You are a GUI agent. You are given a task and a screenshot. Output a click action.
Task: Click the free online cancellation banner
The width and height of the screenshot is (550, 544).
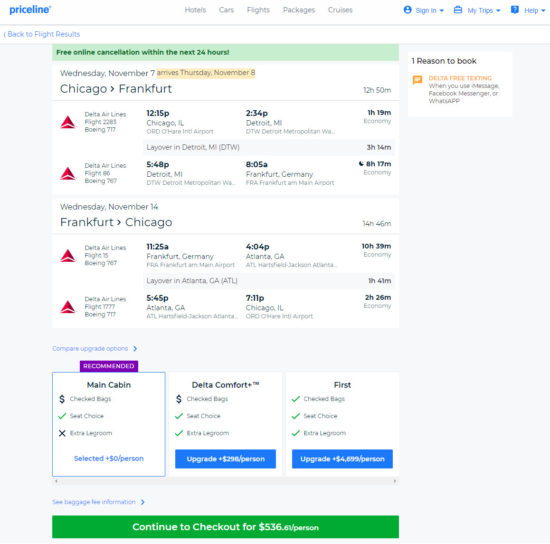coord(226,52)
